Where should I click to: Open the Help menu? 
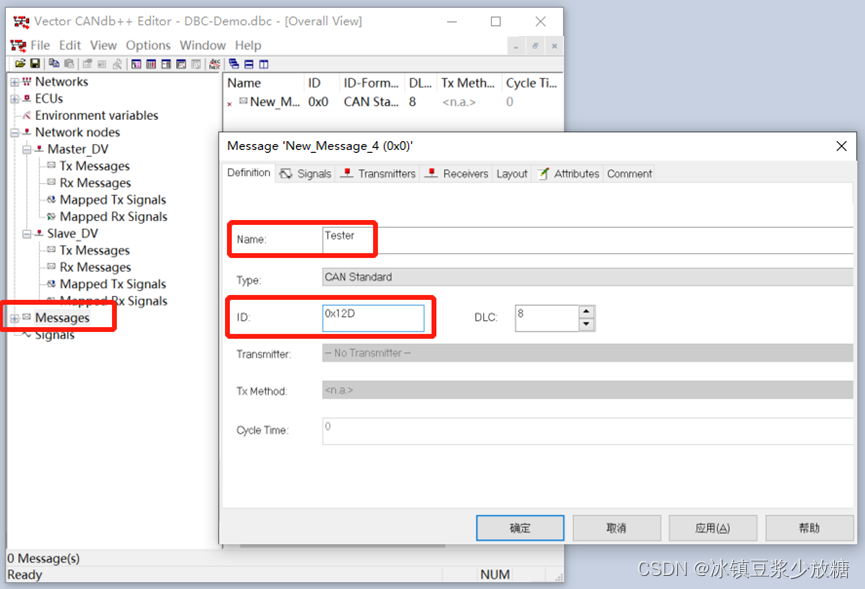coord(248,45)
